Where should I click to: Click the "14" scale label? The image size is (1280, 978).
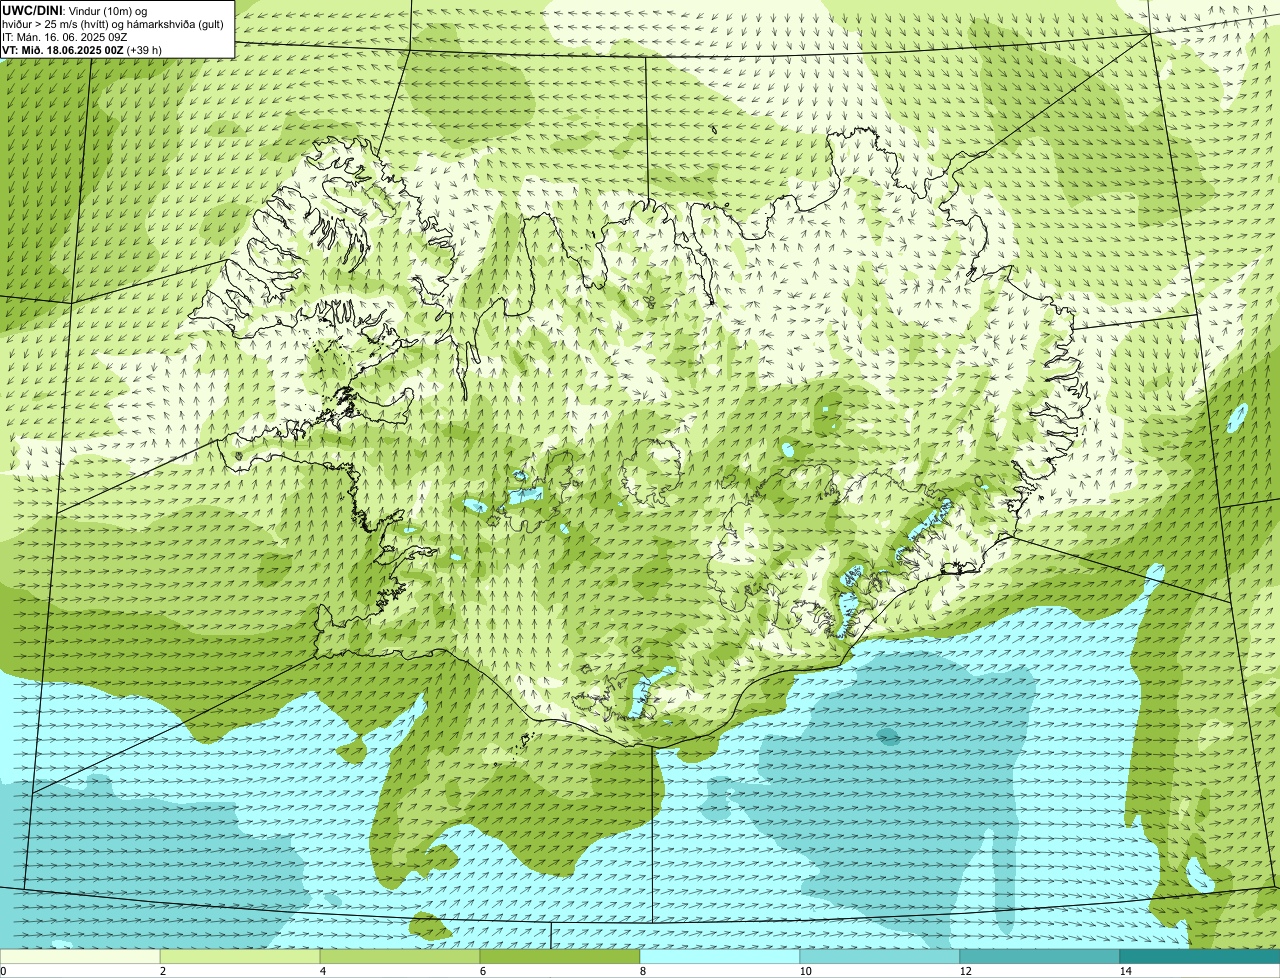[x=1125, y=971]
